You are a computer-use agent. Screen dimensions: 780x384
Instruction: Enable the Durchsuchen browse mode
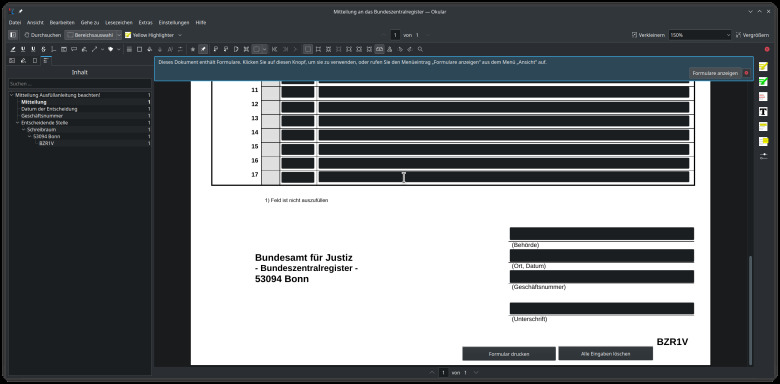(42, 35)
